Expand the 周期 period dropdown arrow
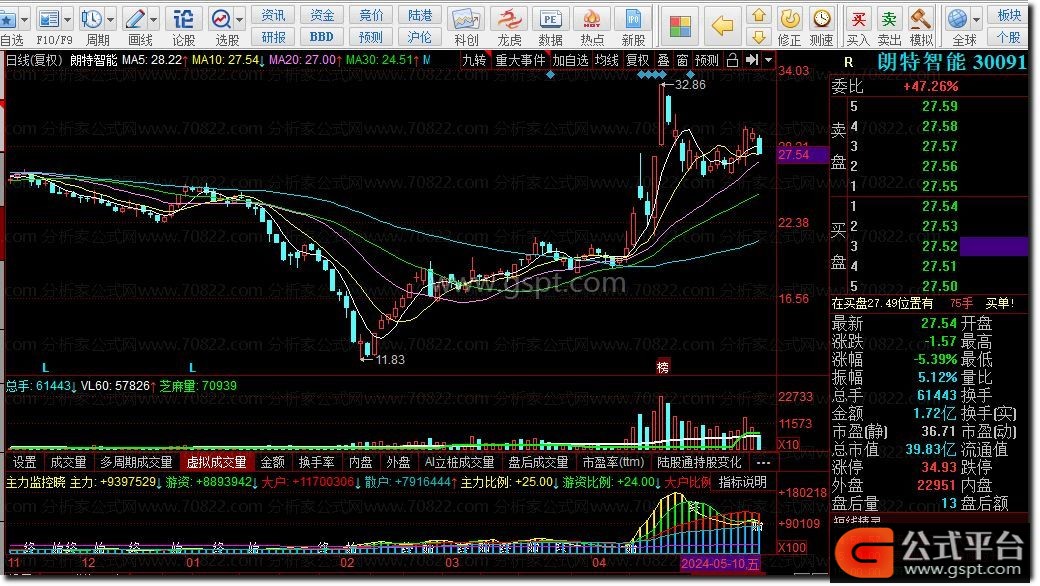 tap(111, 19)
